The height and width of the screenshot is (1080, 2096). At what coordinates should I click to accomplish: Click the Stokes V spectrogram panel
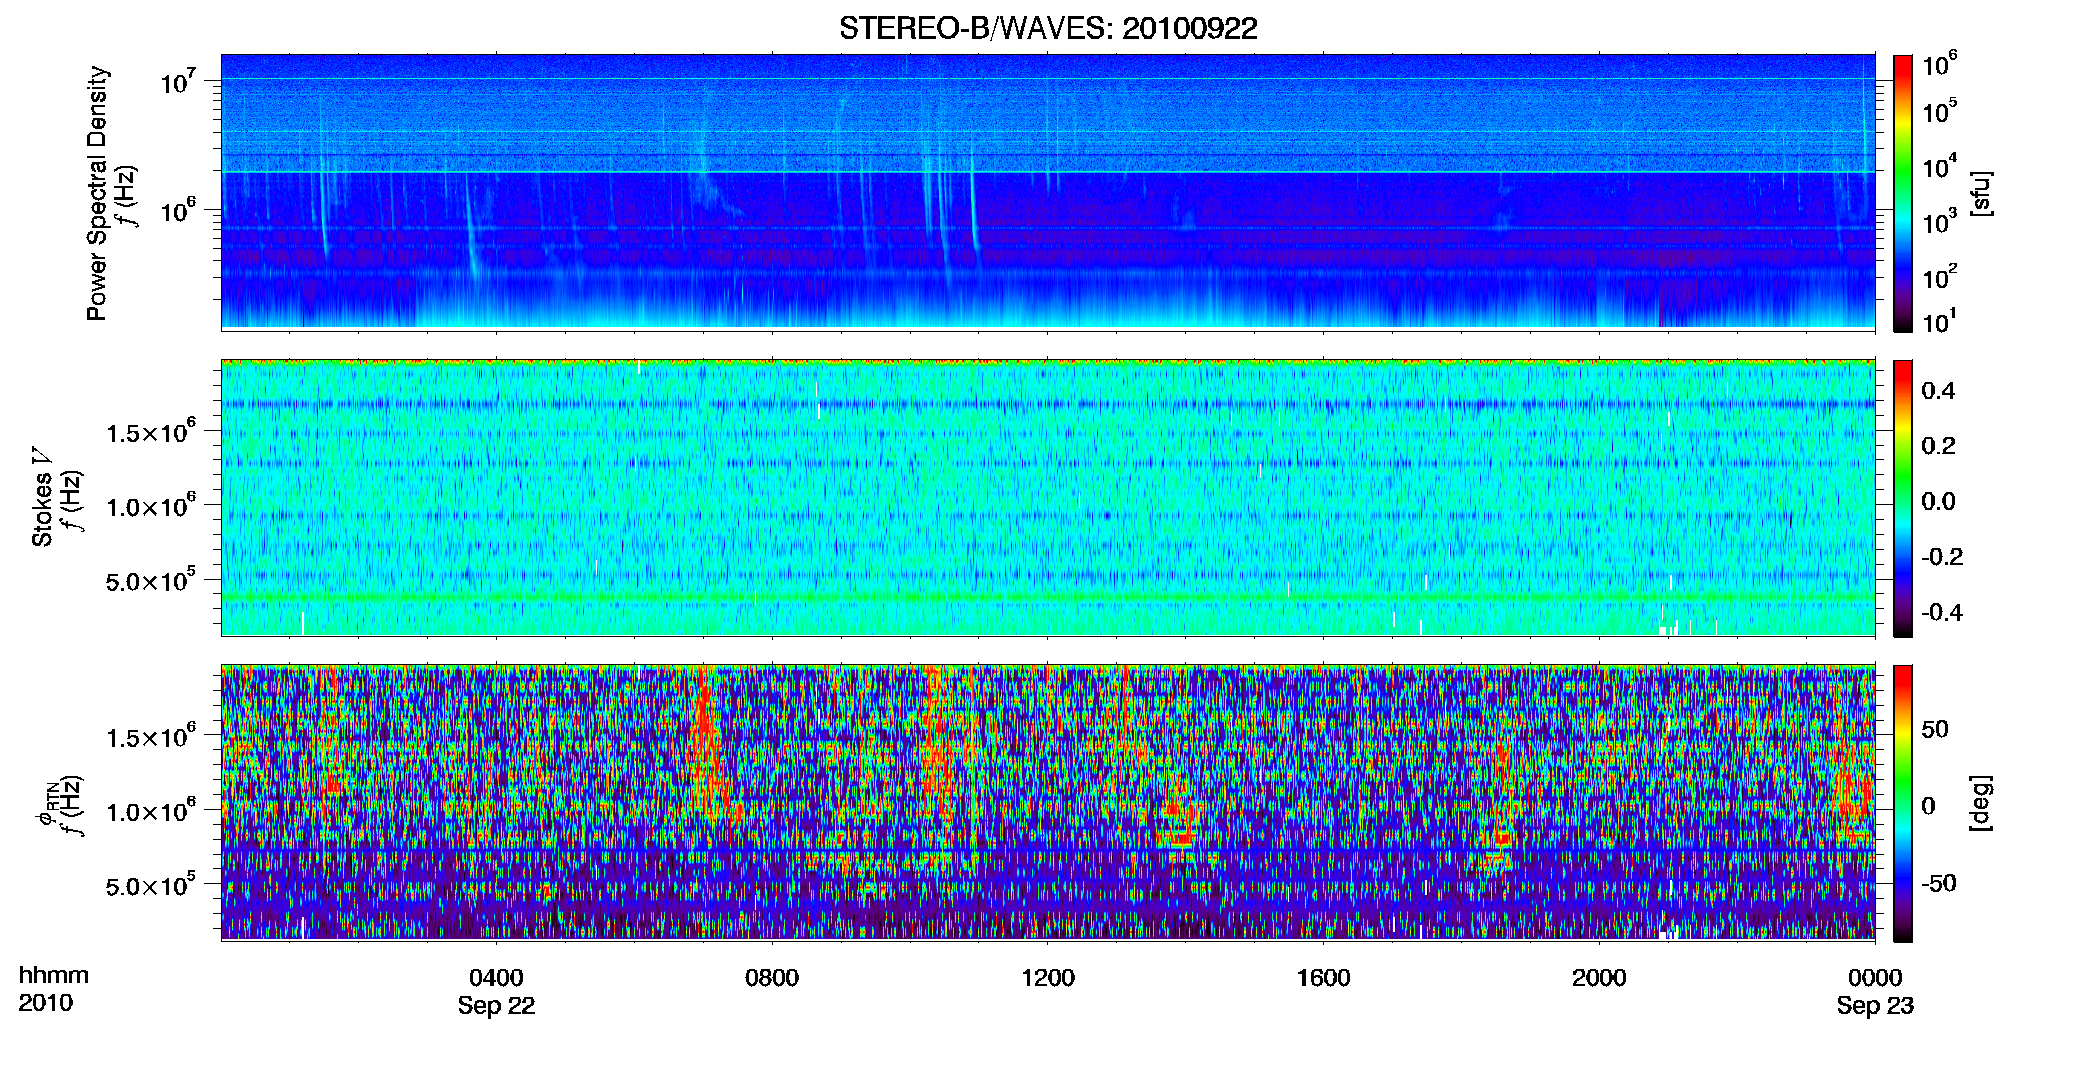[x=1048, y=497]
